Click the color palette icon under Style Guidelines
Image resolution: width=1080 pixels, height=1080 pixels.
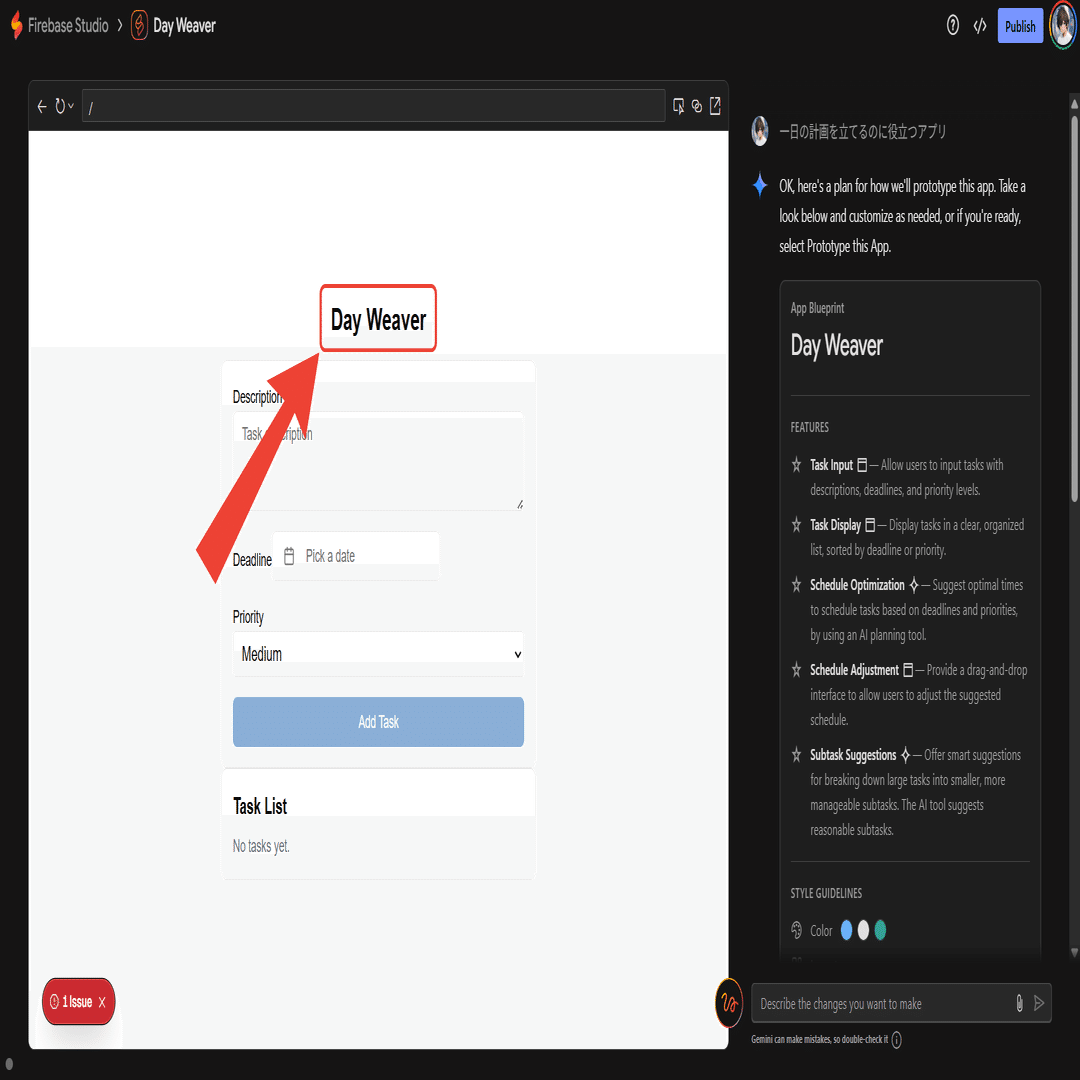[x=796, y=931]
